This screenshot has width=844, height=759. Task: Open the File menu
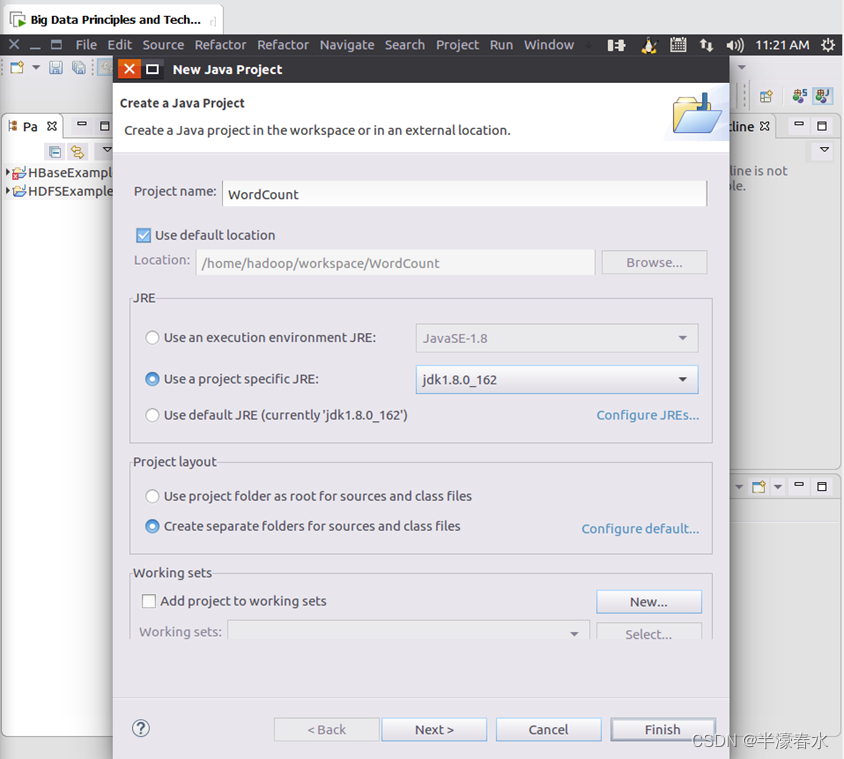(x=86, y=45)
